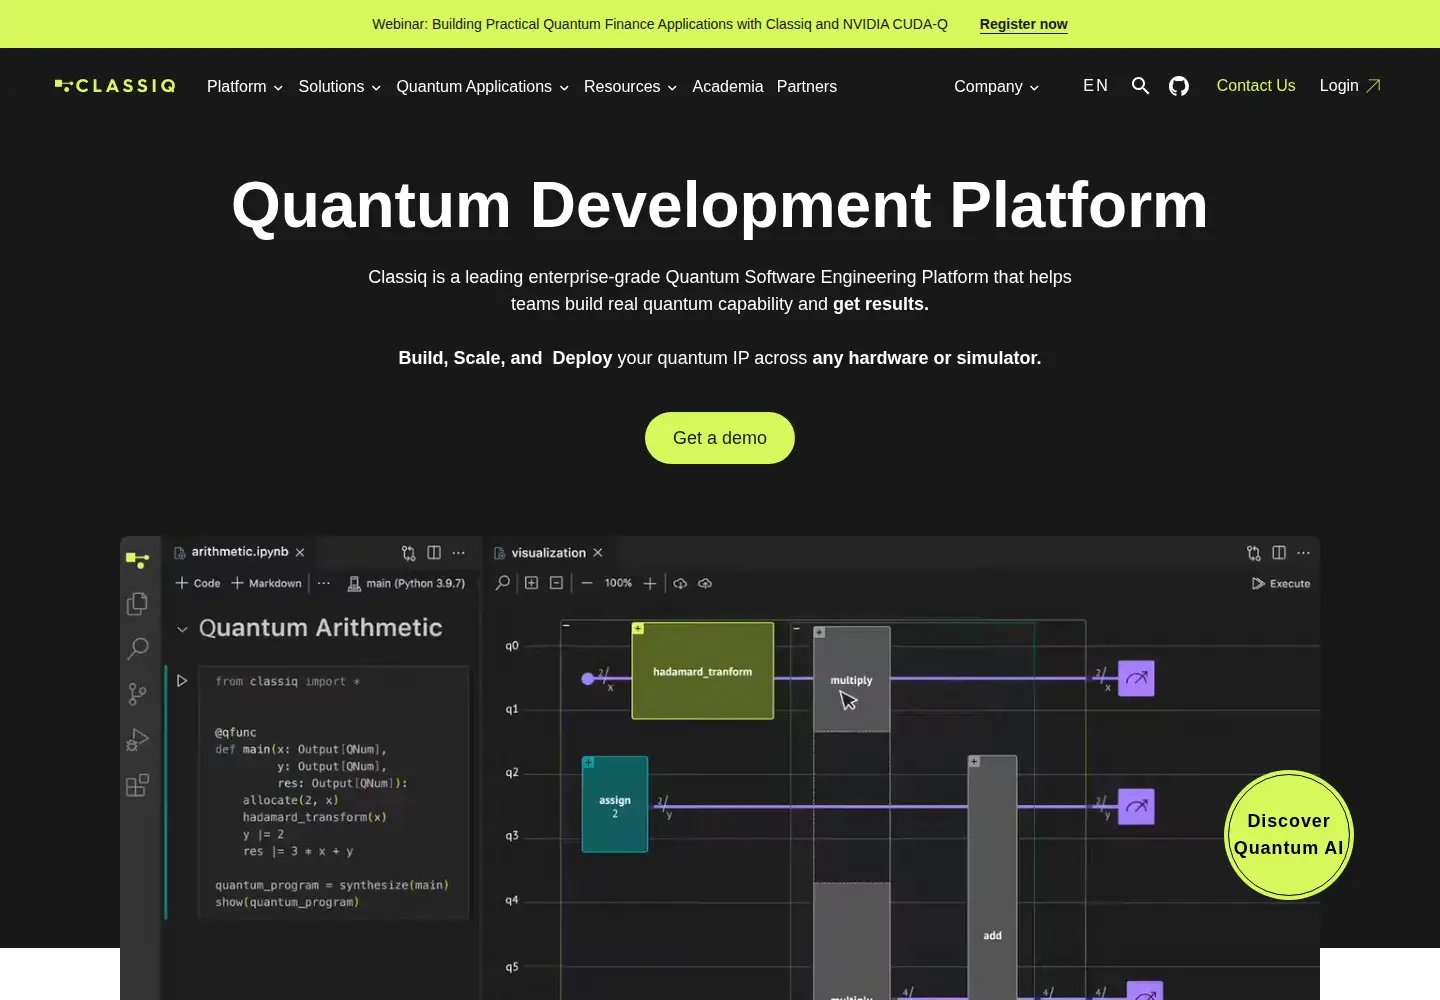The height and width of the screenshot is (1000, 1440).
Task: Open the site search magnifier icon
Action: tap(1140, 86)
